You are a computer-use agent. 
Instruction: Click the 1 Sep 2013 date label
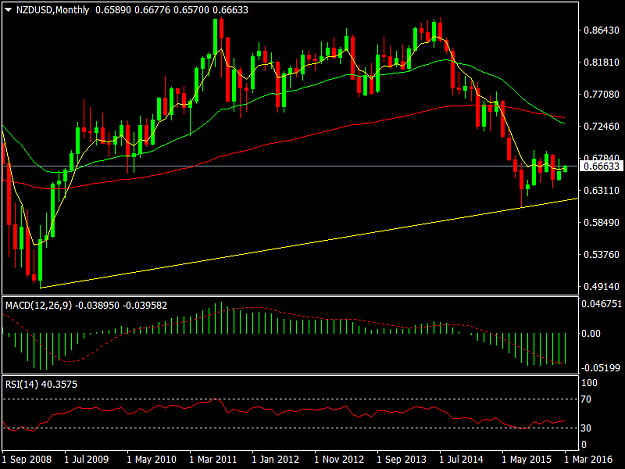[401, 459]
